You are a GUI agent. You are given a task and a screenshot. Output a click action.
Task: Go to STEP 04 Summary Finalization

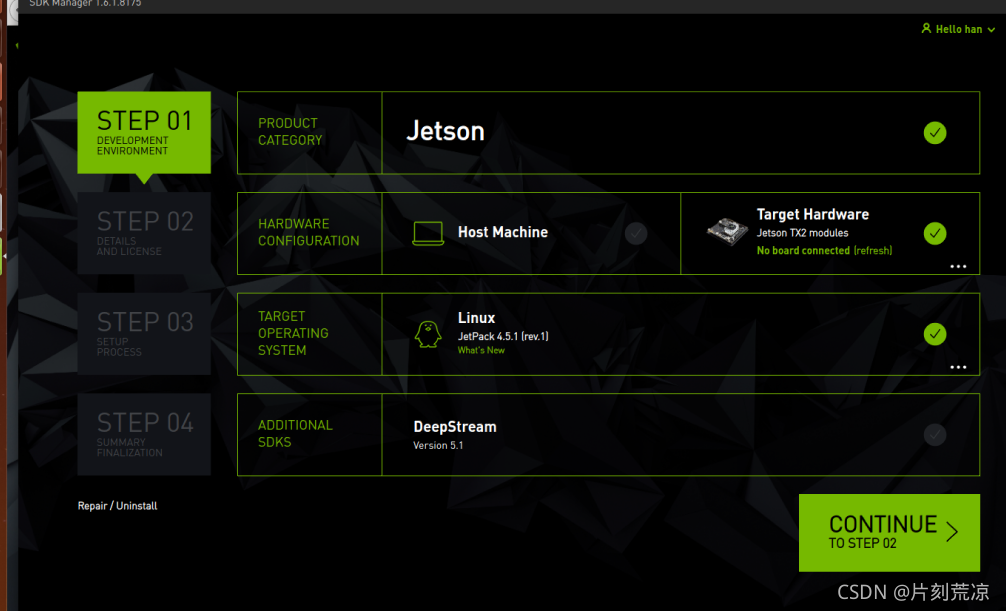pyautogui.click(x=144, y=435)
